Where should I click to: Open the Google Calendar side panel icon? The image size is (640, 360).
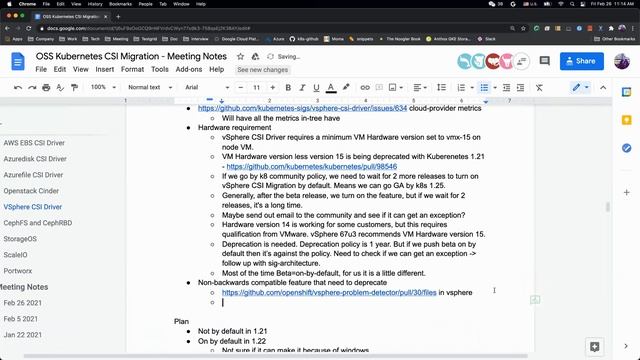point(627,92)
